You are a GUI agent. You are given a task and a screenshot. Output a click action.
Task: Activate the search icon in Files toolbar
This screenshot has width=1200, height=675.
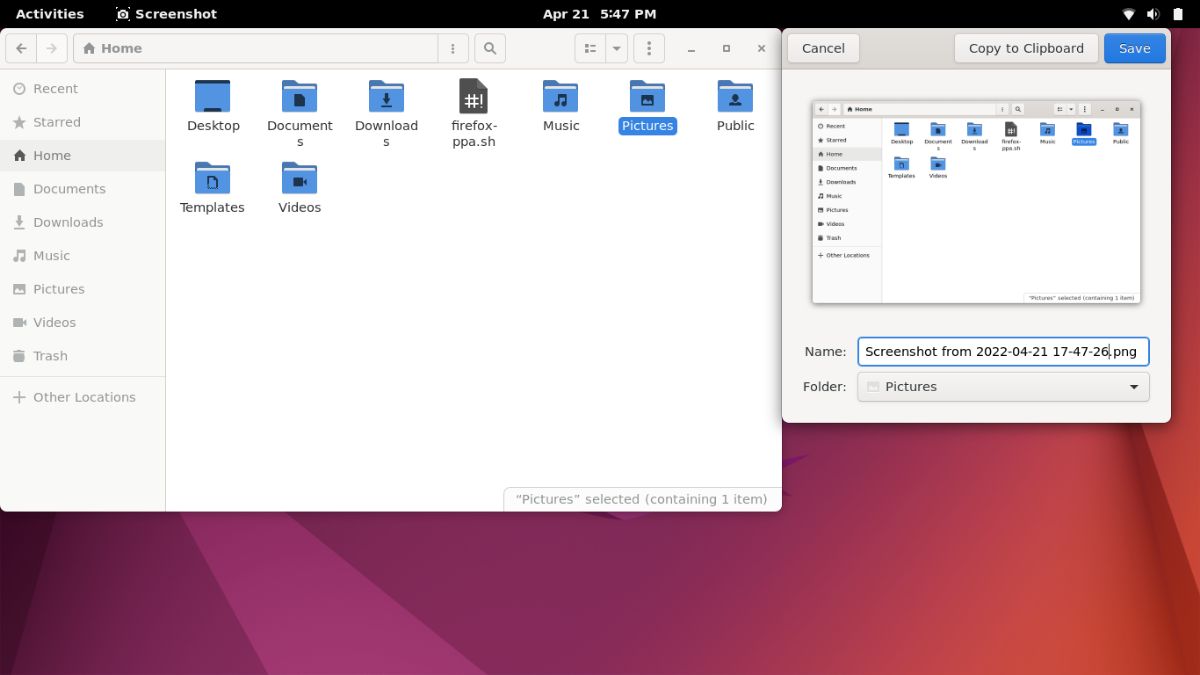tap(489, 48)
